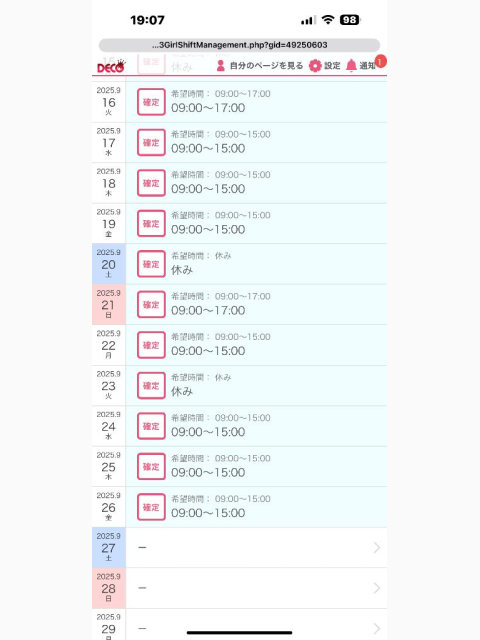Open the notification bell icon
The height and width of the screenshot is (640, 480).
351,66
